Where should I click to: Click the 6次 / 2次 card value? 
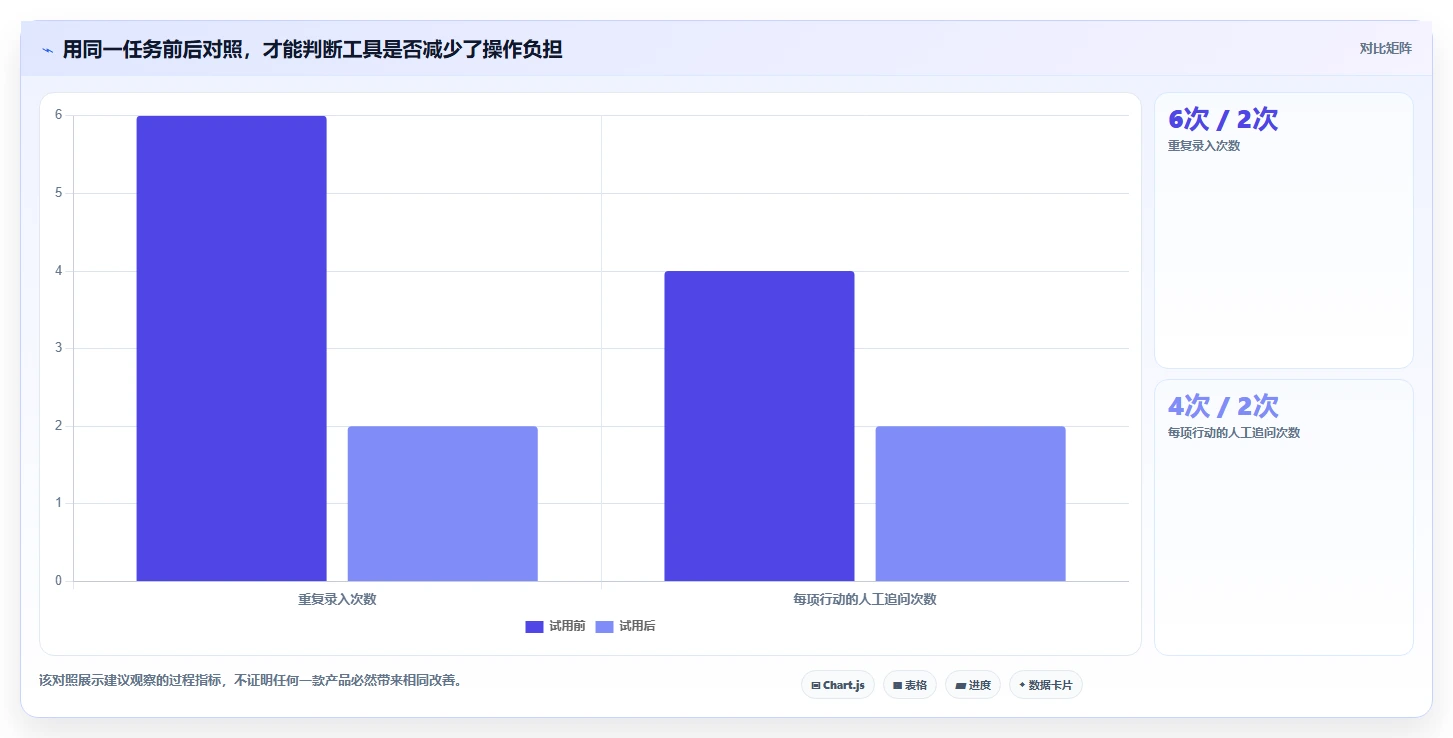(1223, 119)
